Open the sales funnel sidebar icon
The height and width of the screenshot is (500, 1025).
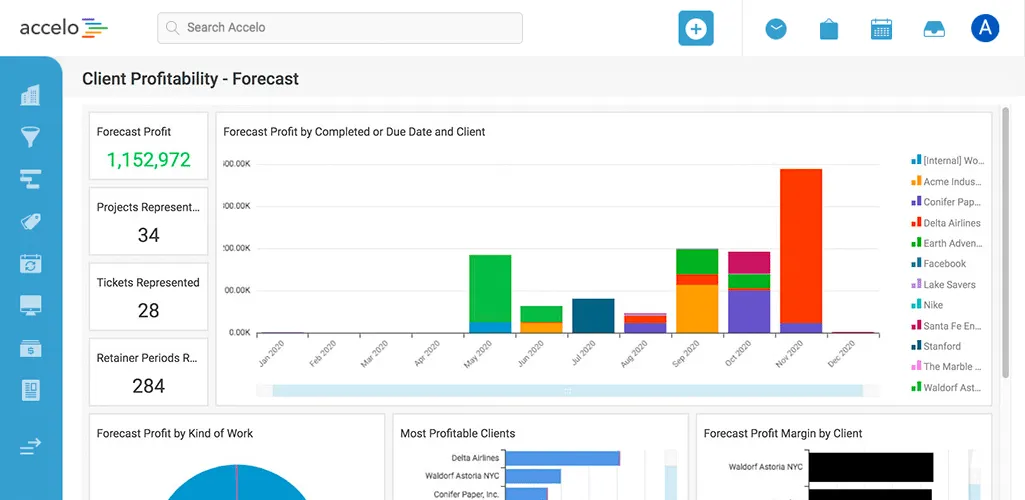coord(31,137)
